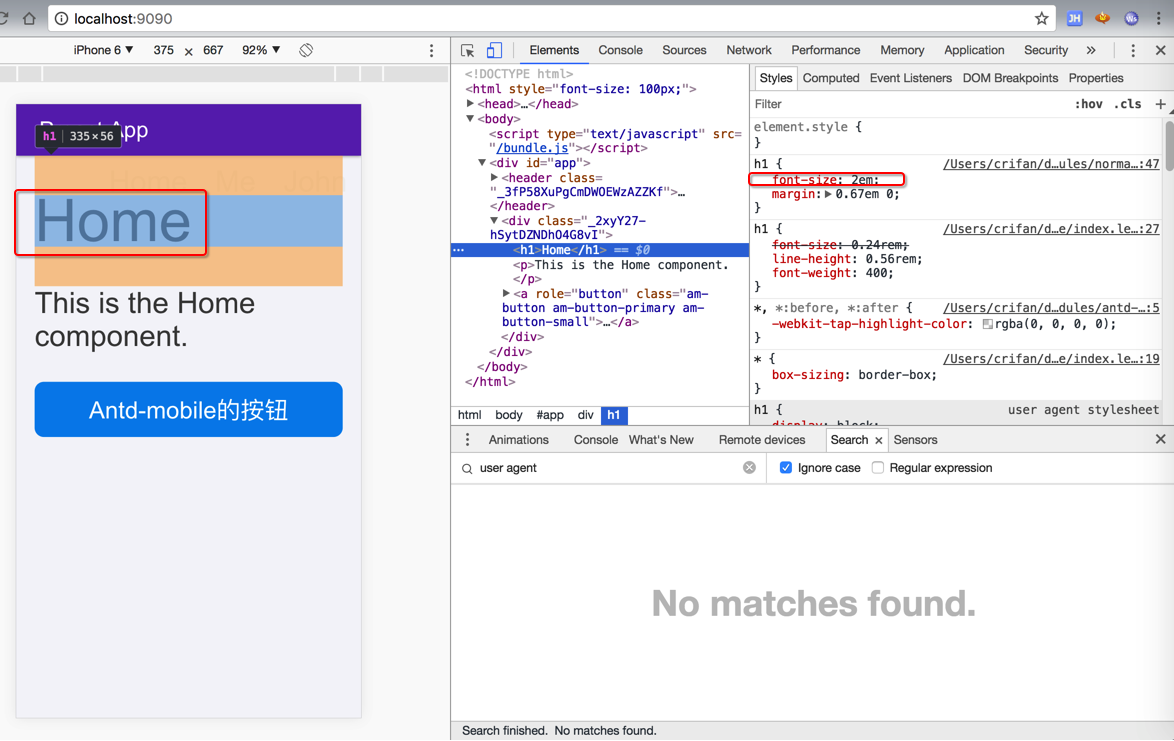Image resolution: width=1174 pixels, height=741 pixels.
Task: Toggle the :hov element state panel
Action: click(x=1089, y=104)
